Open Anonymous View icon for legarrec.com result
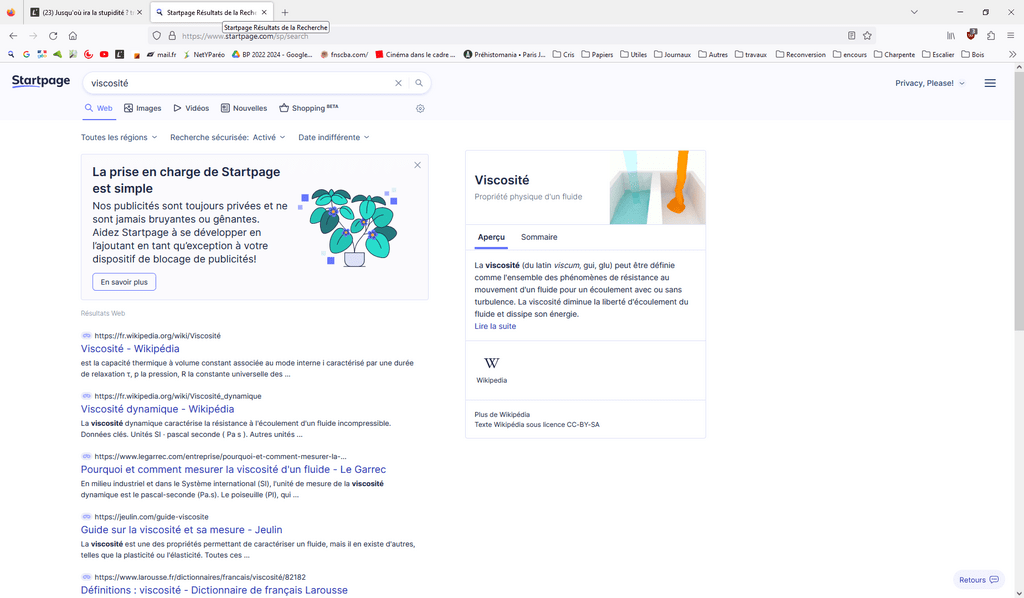This screenshot has width=1024, height=598. pos(86,456)
